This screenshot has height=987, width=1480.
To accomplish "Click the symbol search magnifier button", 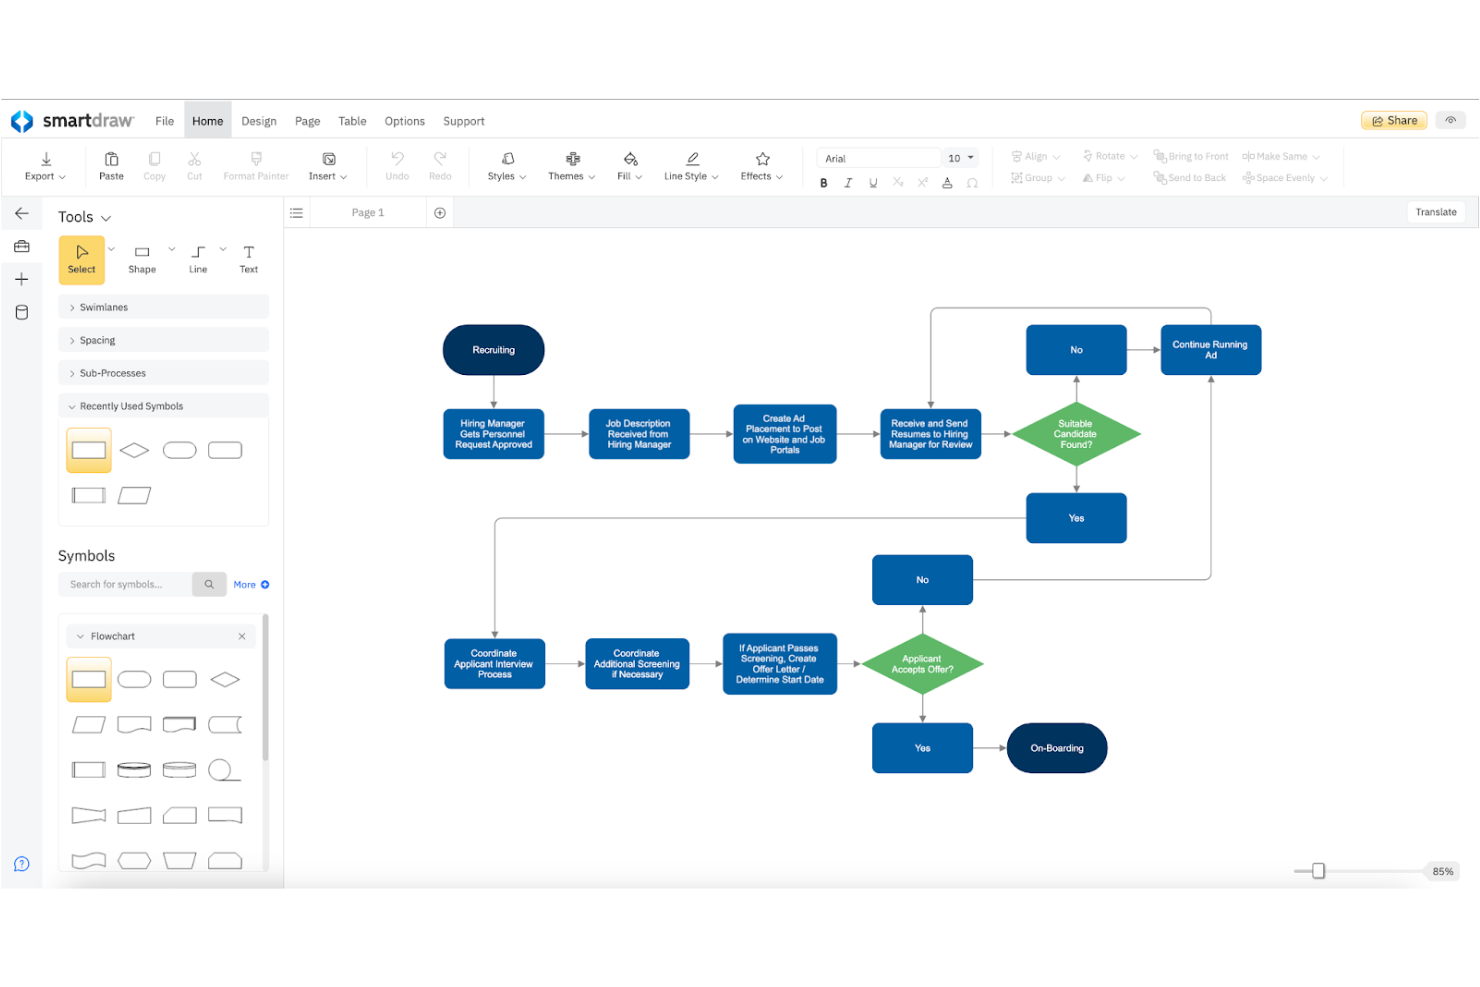I will click(209, 584).
